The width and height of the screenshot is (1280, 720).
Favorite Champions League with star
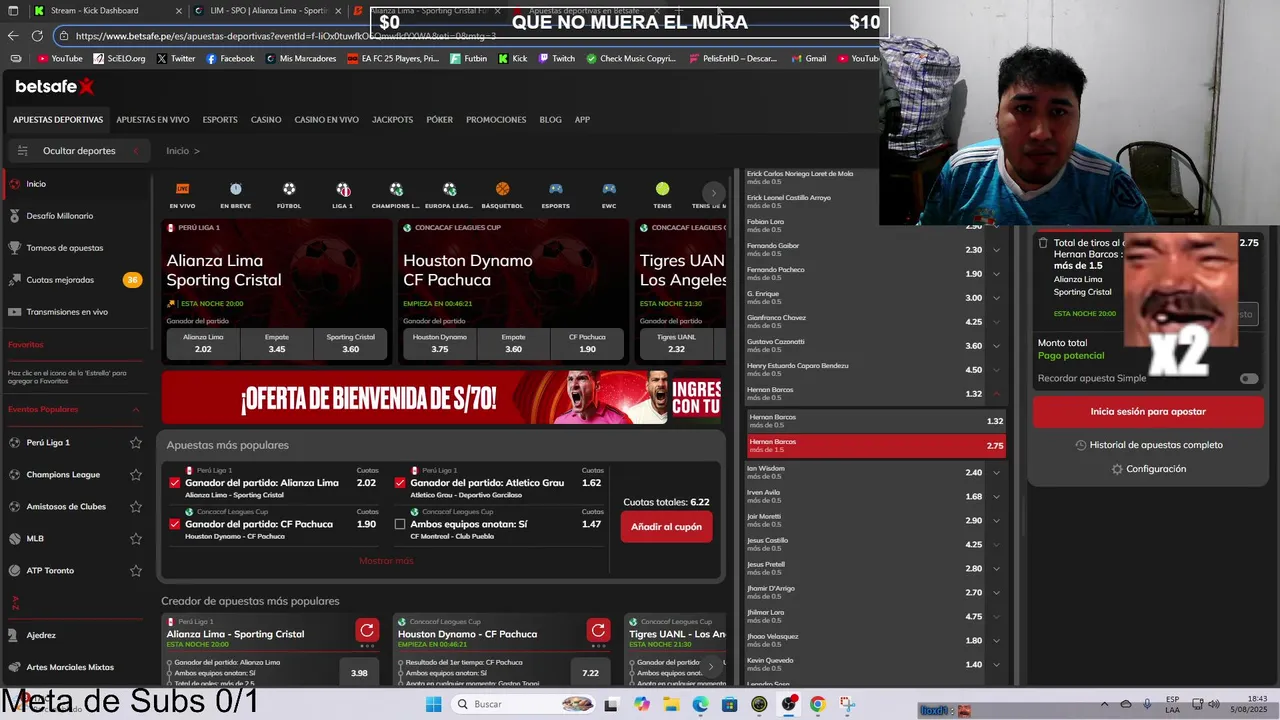[x=136, y=474]
